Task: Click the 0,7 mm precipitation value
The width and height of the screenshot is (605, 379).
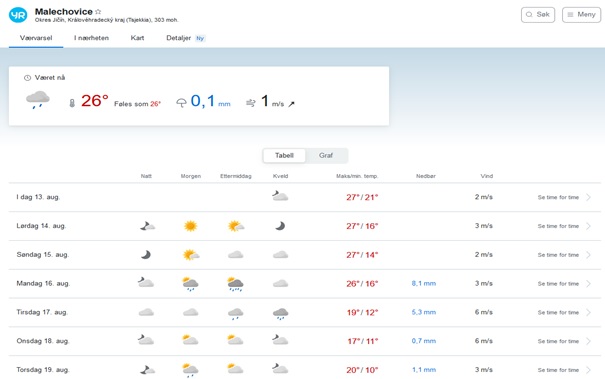Action: 424,341
